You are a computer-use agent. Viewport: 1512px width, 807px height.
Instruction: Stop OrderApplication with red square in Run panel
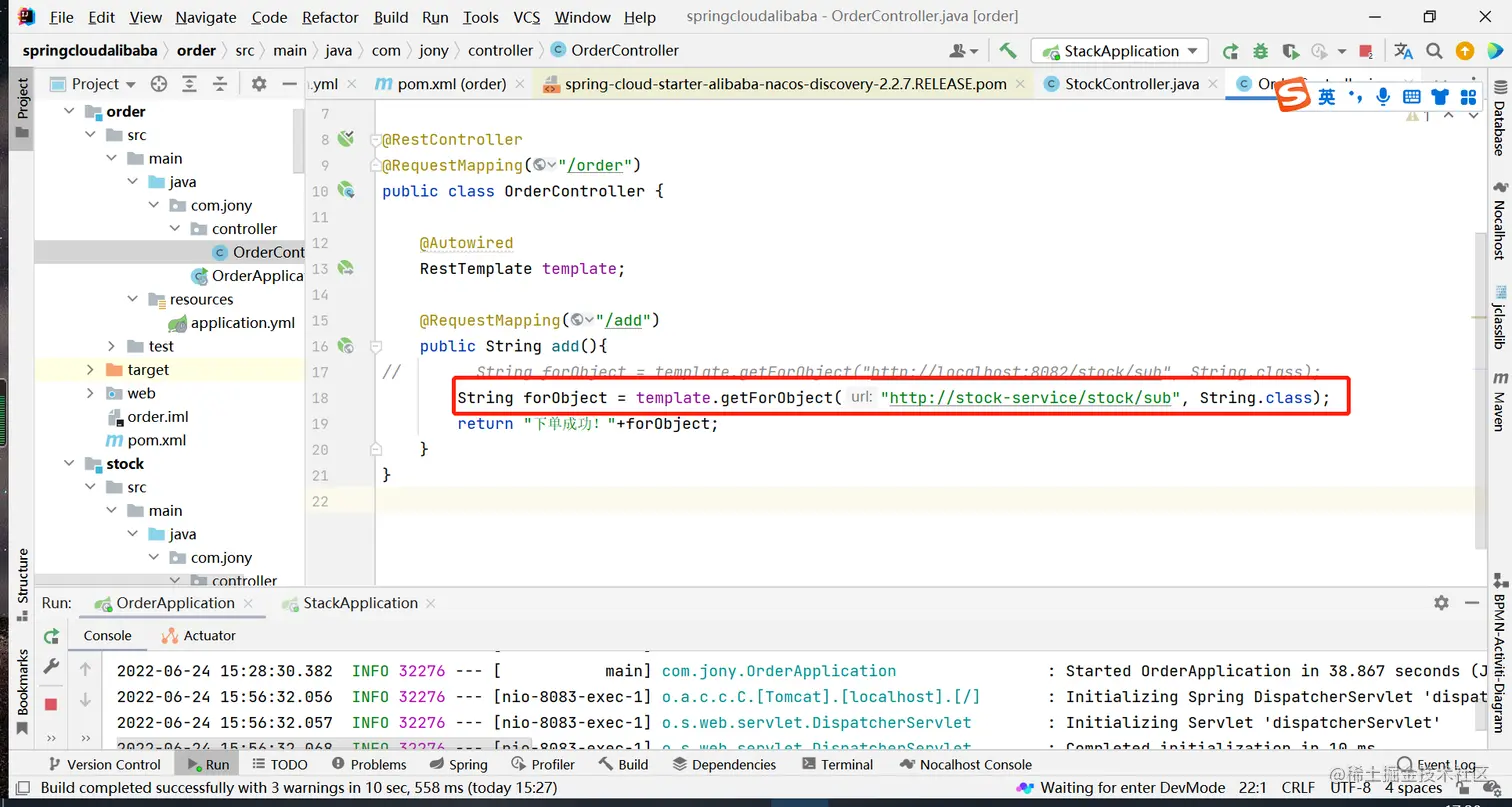point(51,704)
